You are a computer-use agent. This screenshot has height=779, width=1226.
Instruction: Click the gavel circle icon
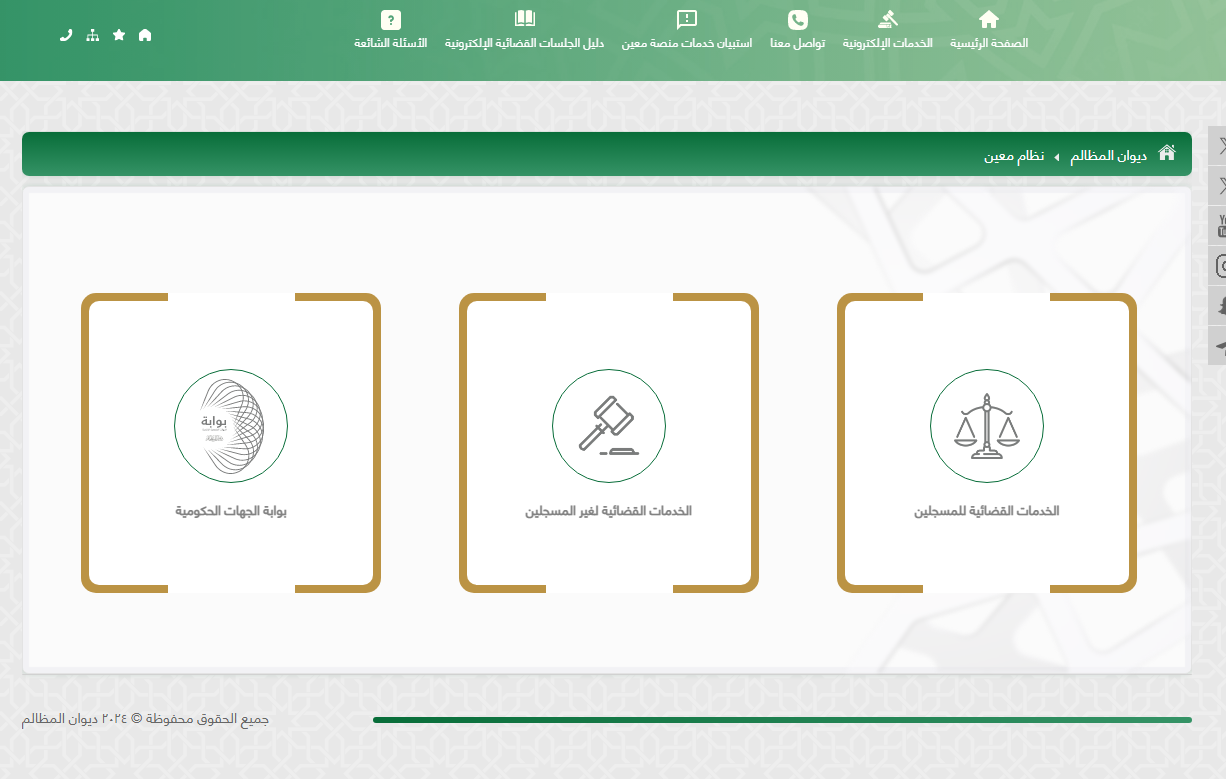tap(608, 426)
